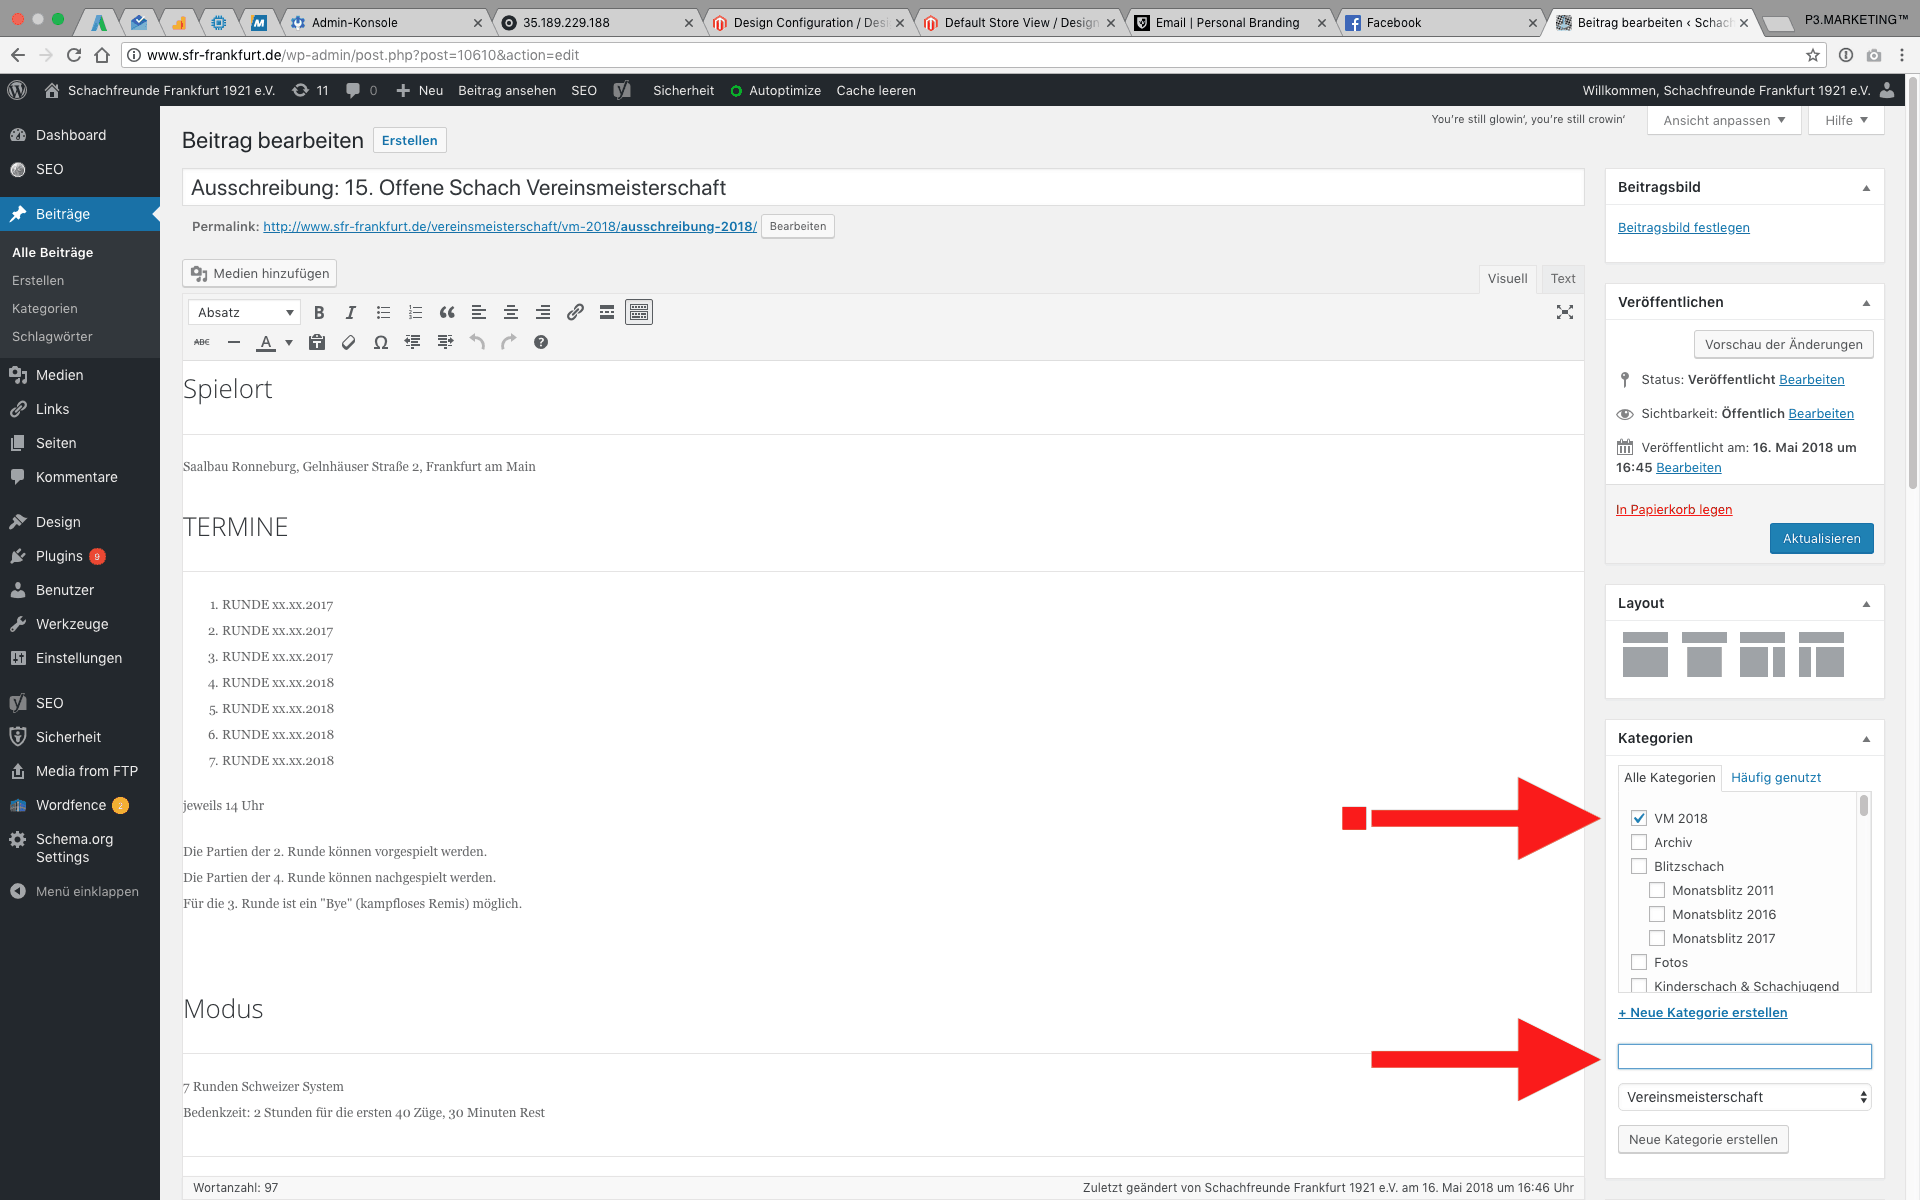Tick the Monatsblitz 2016 checkbox

pyautogui.click(x=1657, y=914)
